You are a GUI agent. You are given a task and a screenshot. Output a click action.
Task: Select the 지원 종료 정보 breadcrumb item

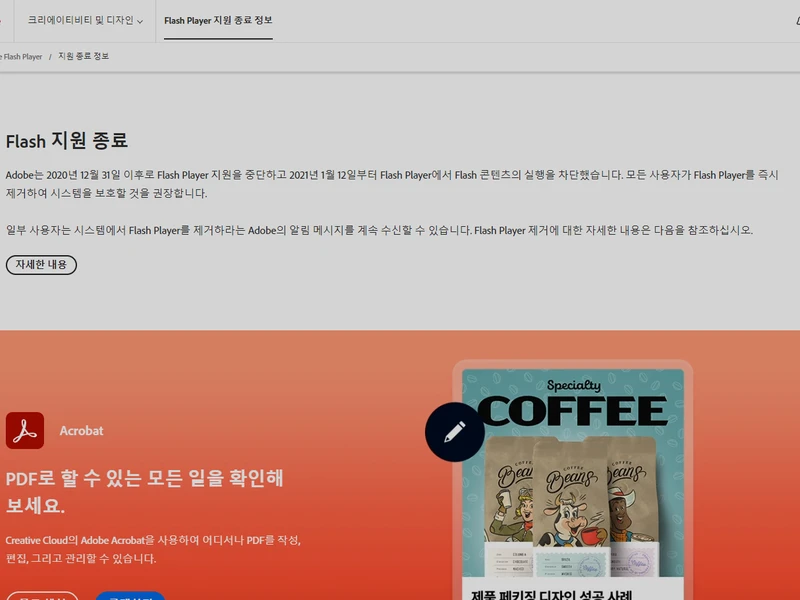[x=83, y=56]
